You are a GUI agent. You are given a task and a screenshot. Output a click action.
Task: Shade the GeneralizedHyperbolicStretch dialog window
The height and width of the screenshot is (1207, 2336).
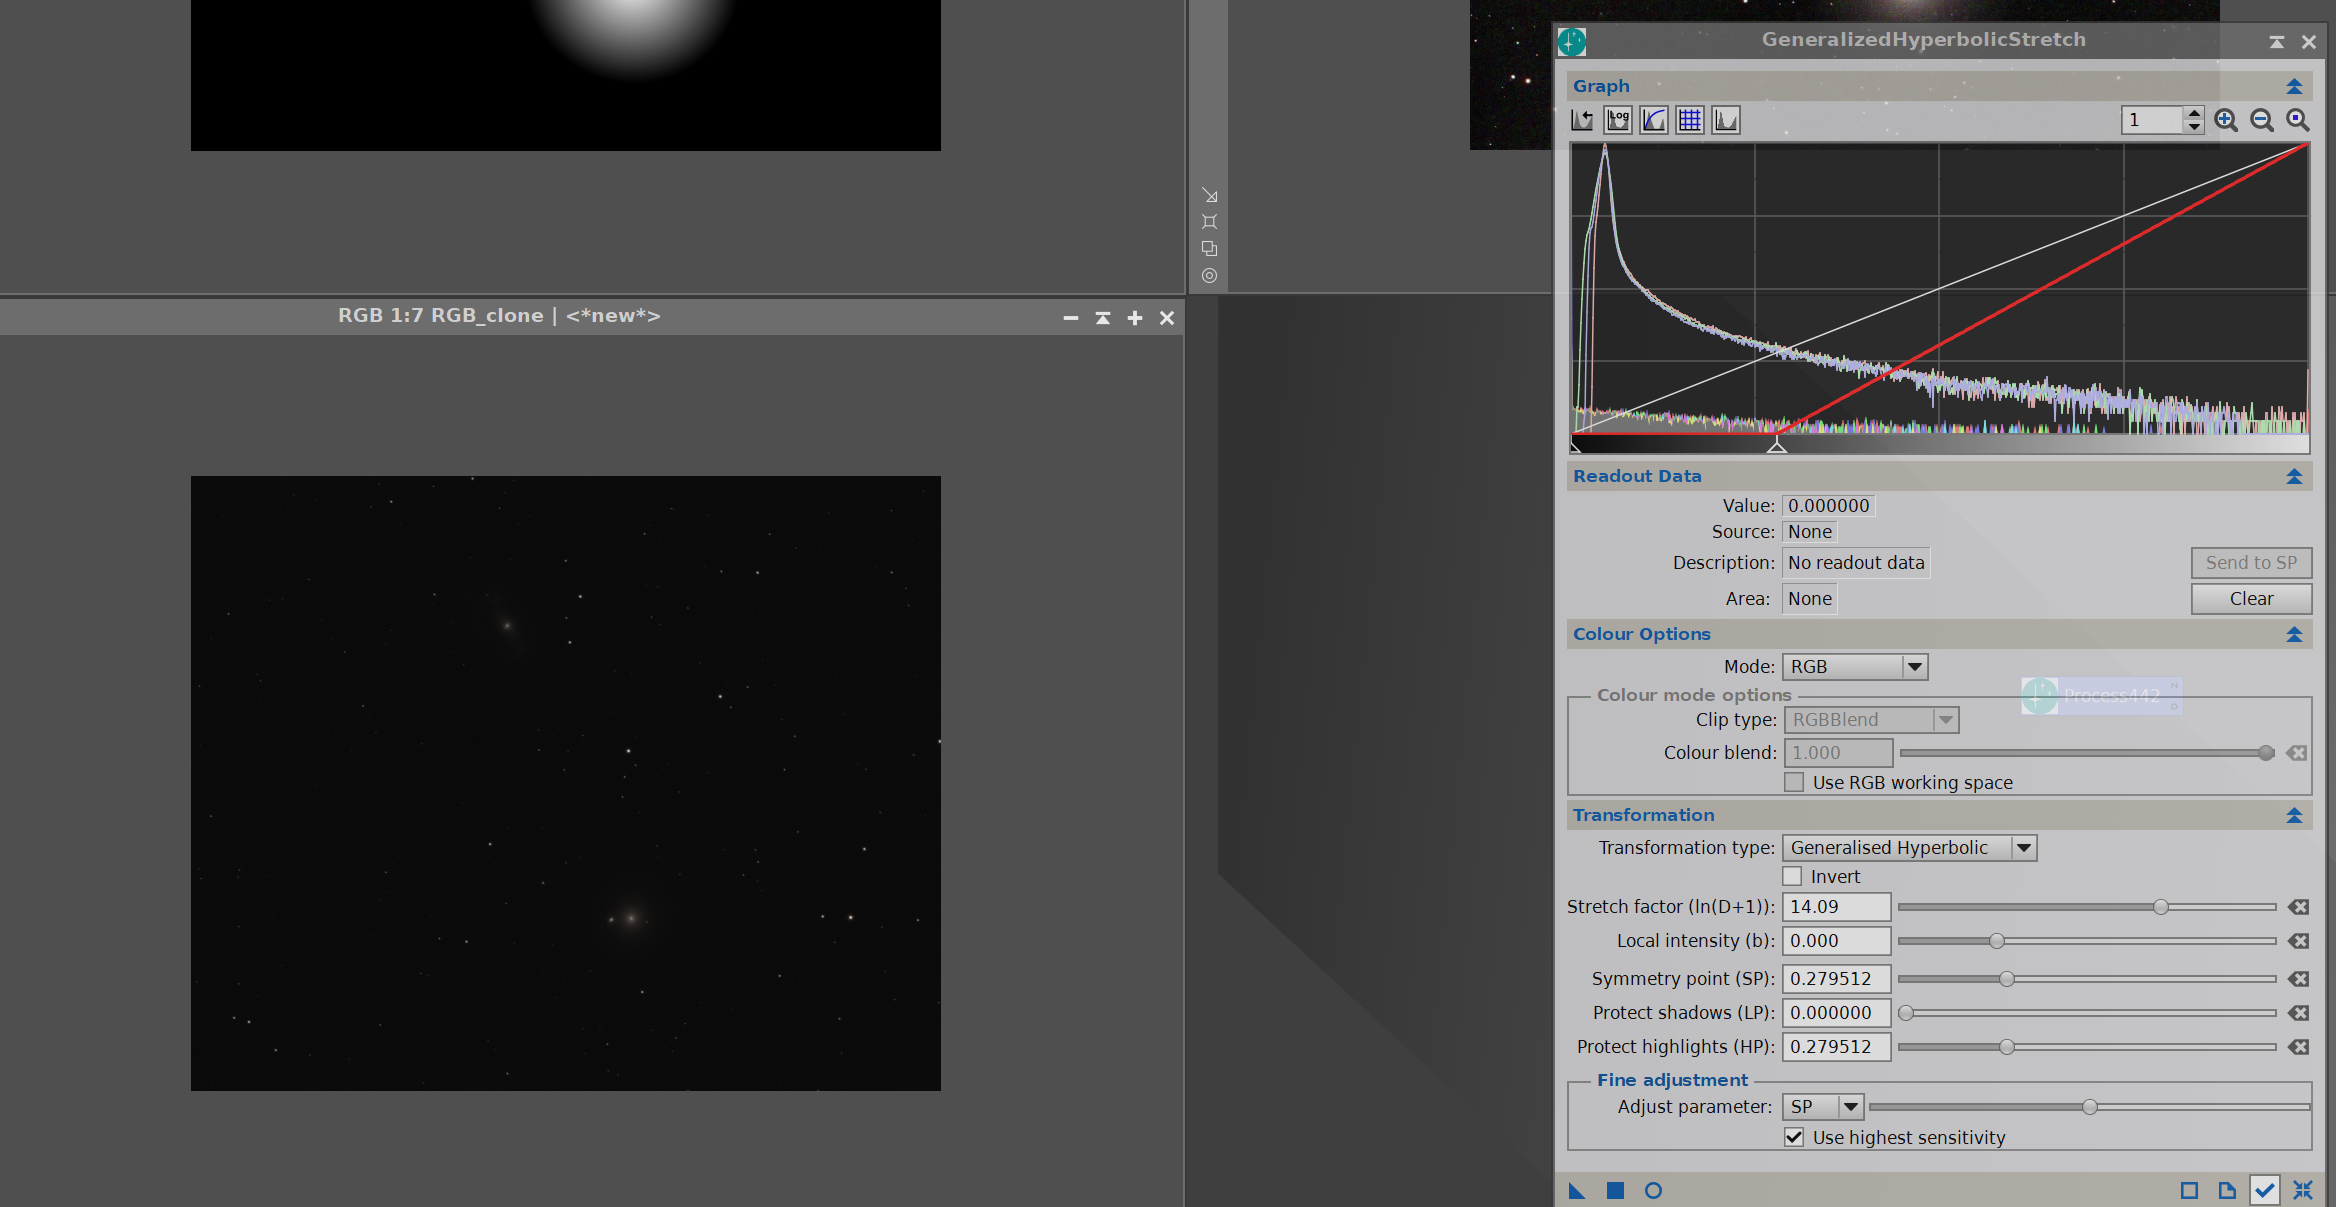(x=2276, y=42)
